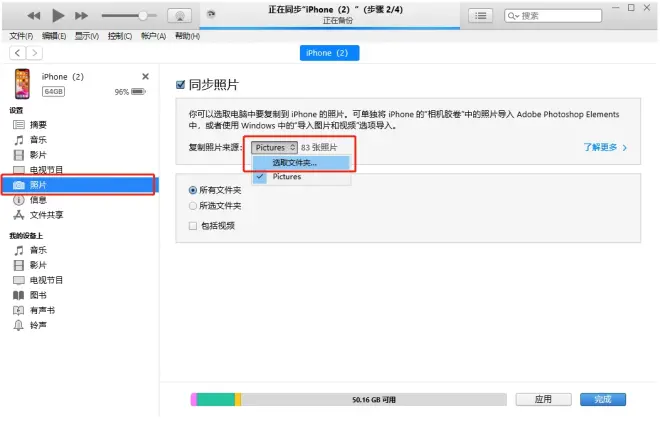
Task: Focus the 搜索 search field
Action: coord(553,16)
